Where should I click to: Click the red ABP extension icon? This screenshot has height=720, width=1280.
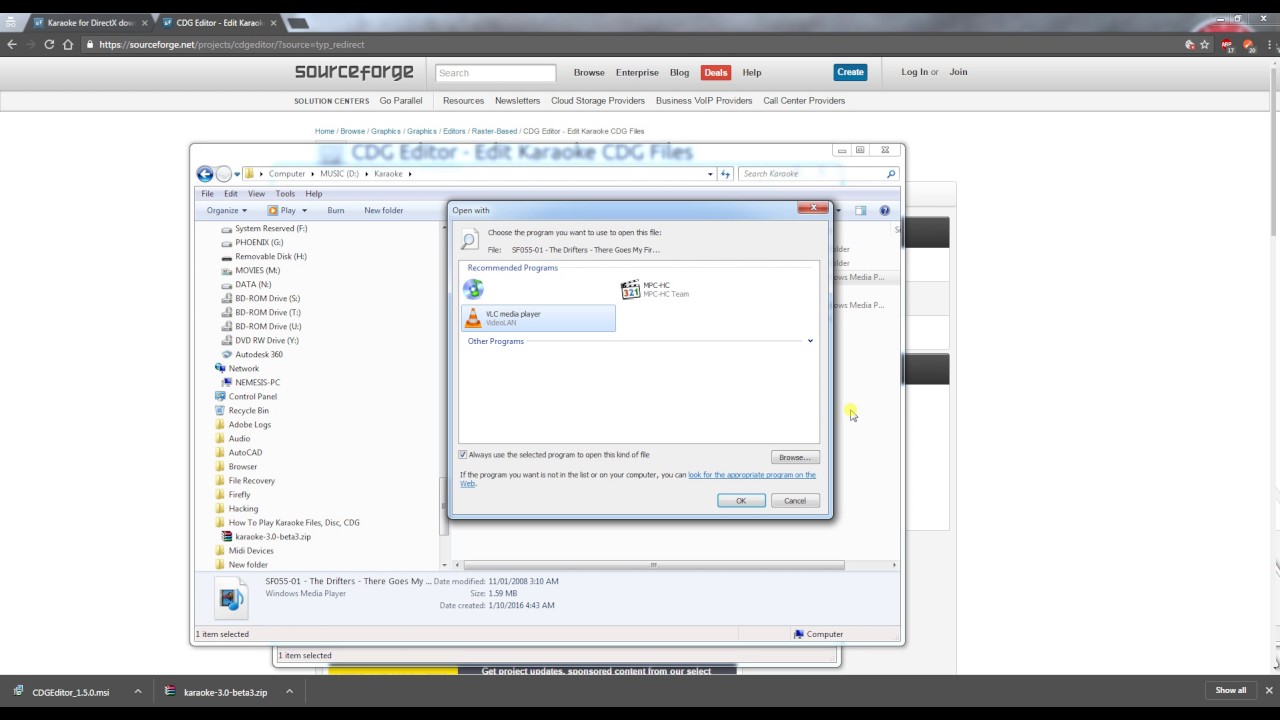[1227, 45]
